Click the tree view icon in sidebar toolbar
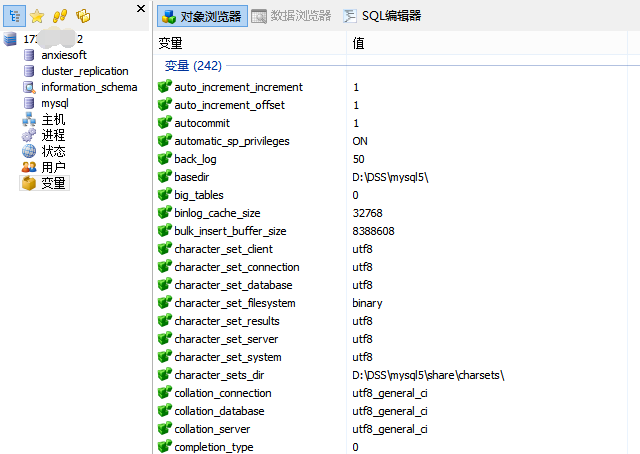Viewport: 640px width, 454px height. click(15, 16)
